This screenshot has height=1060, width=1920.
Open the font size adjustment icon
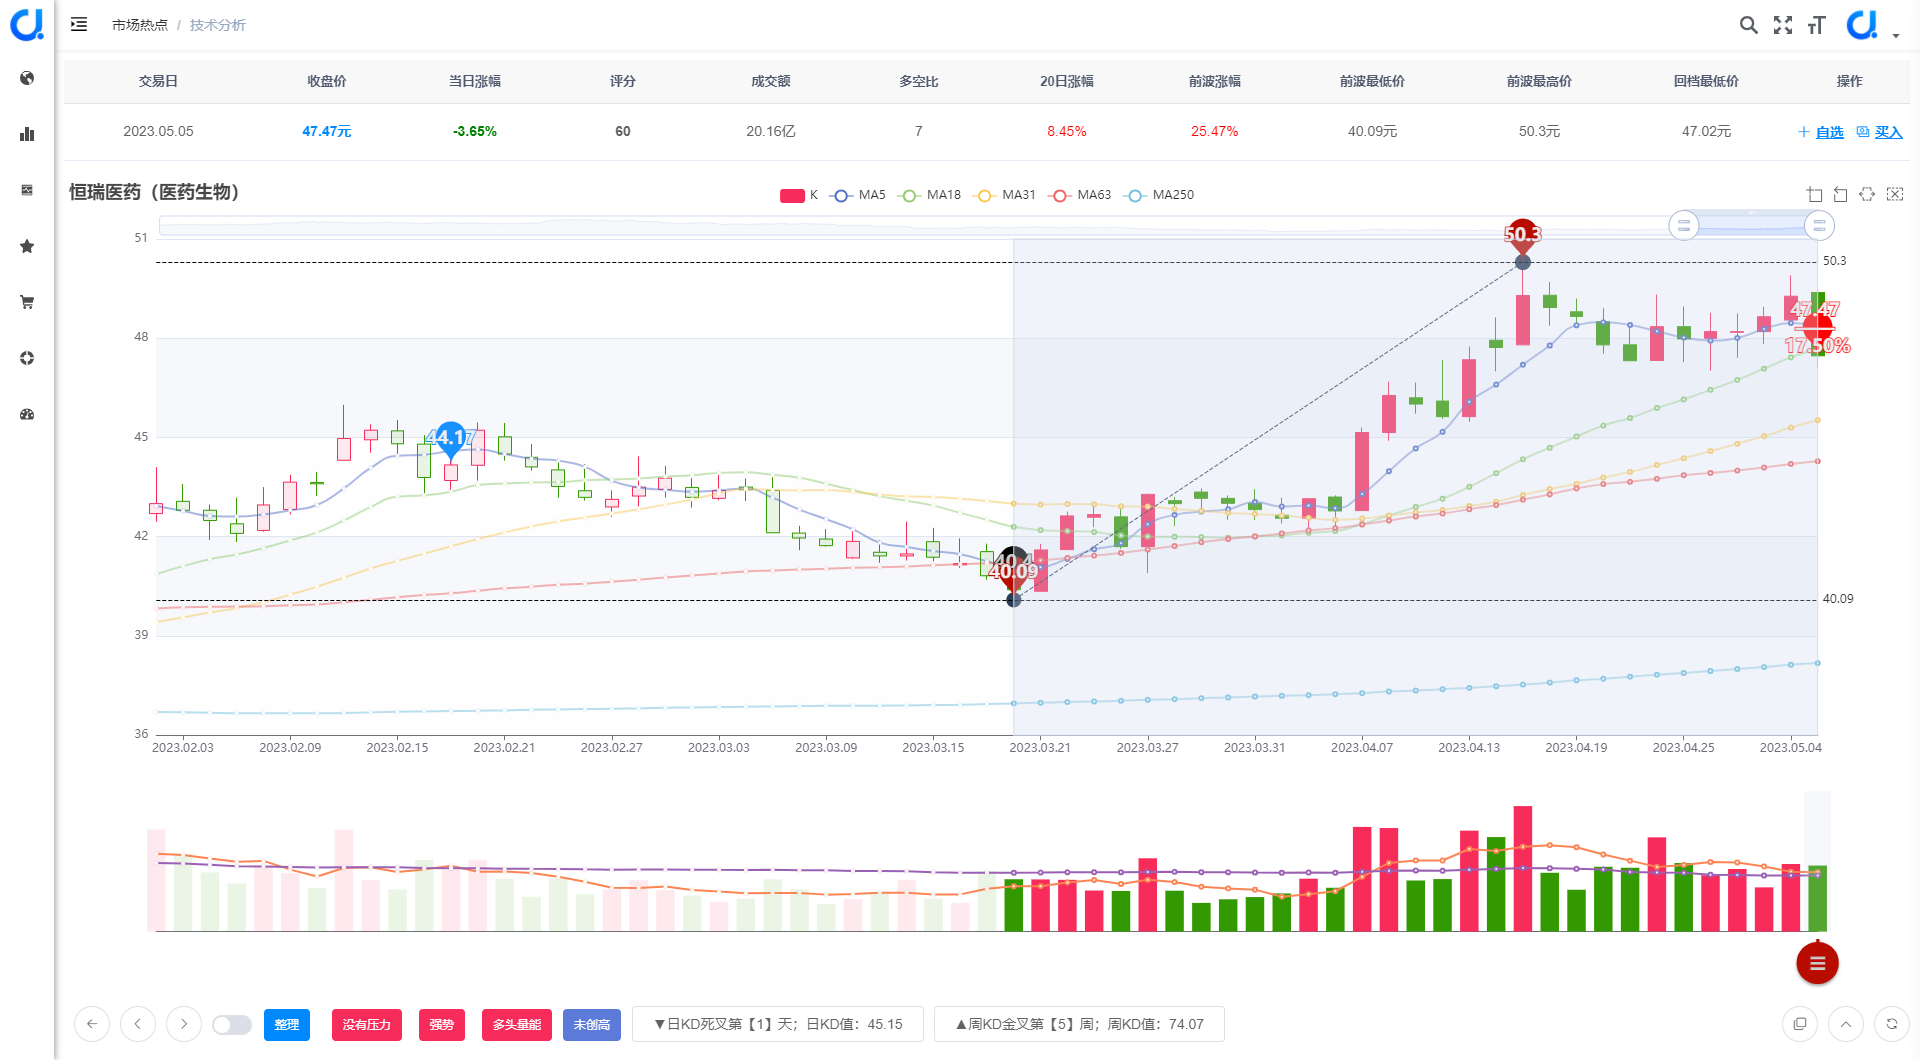(x=1817, y=25)
